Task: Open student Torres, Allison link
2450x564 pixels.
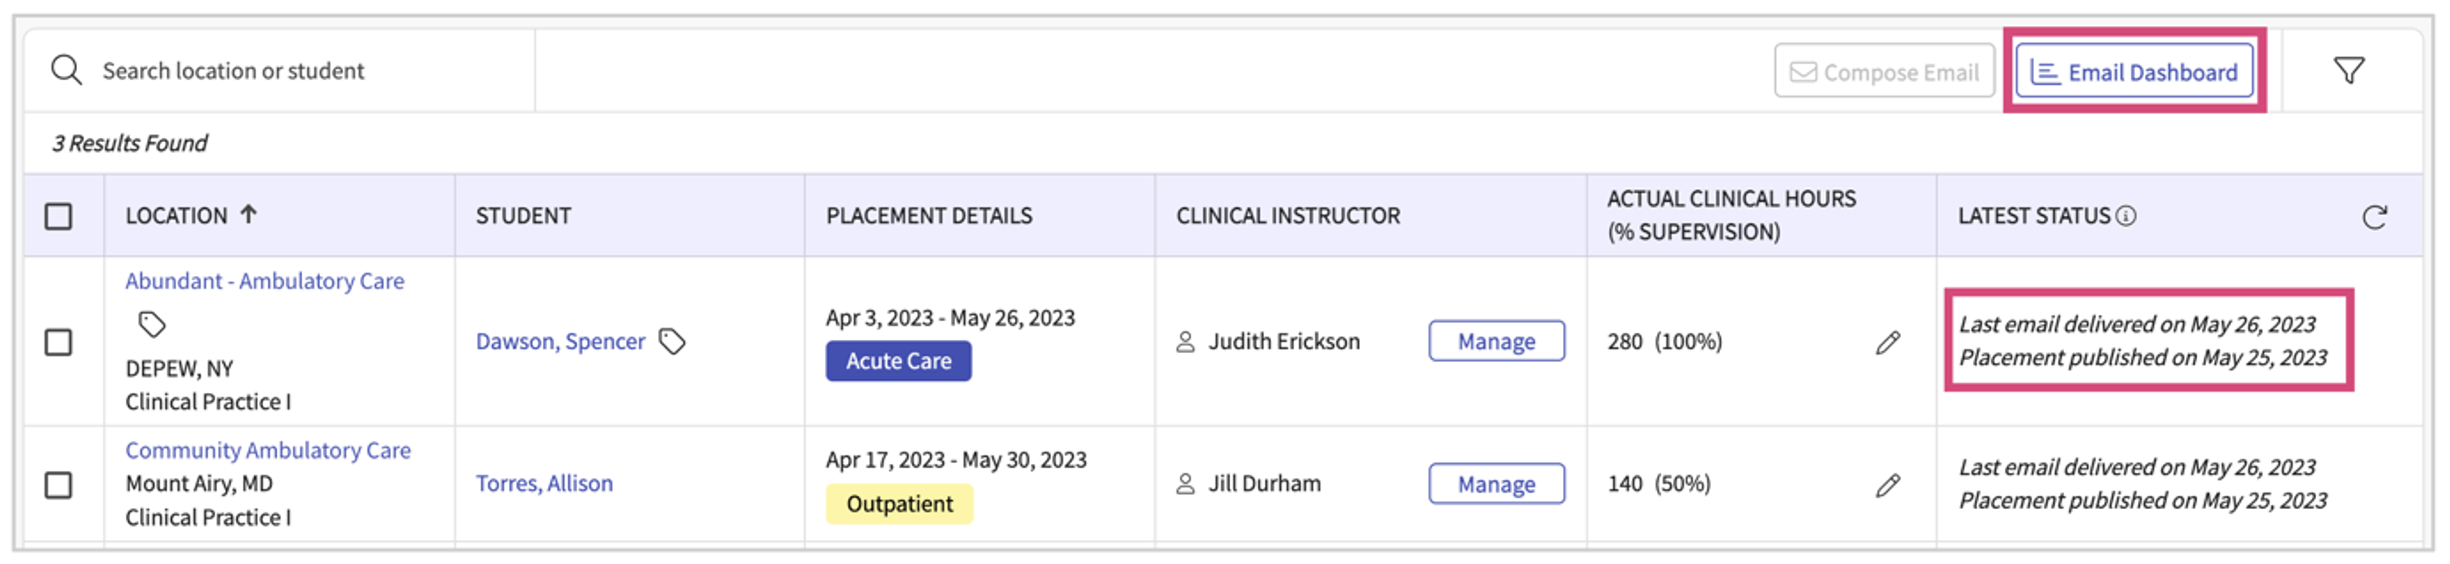Action: point(544,484)
